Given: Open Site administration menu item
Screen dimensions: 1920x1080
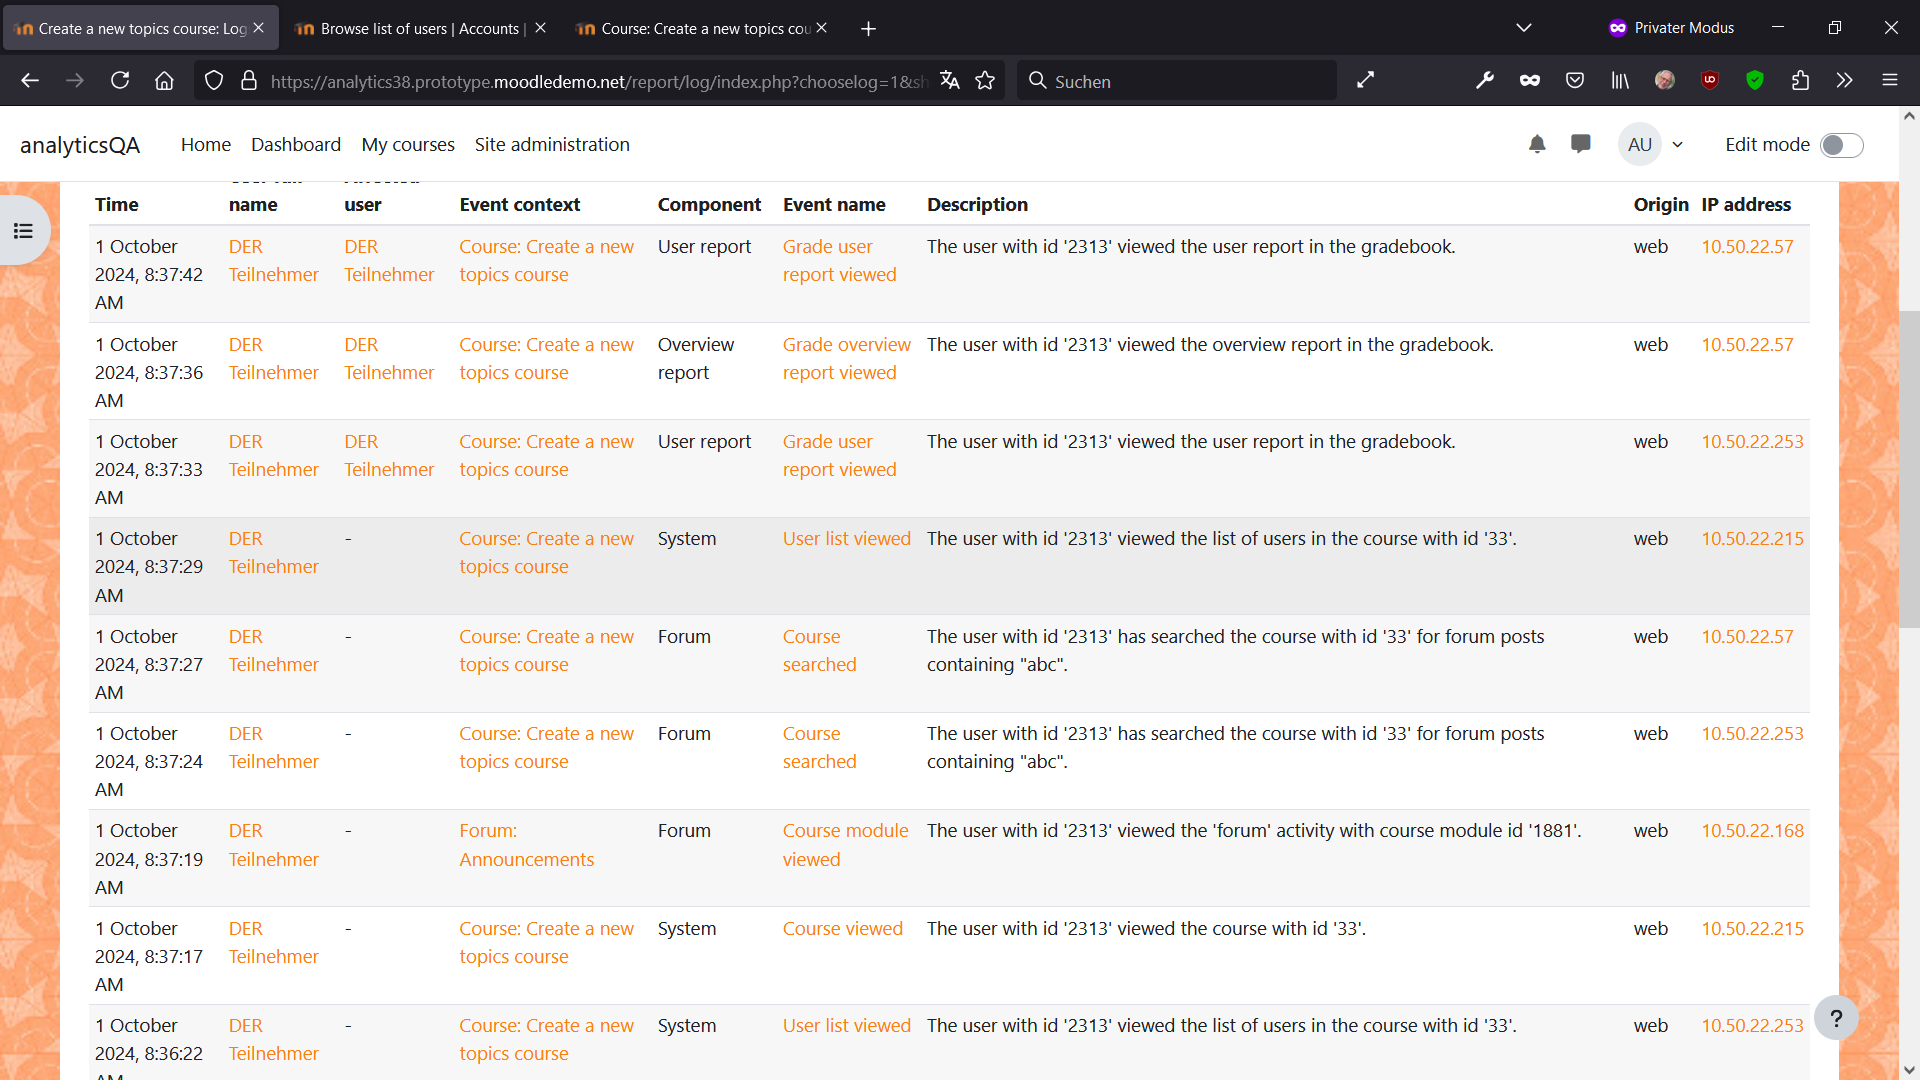Looking at the screenshot, I should [x=552, y=144].
